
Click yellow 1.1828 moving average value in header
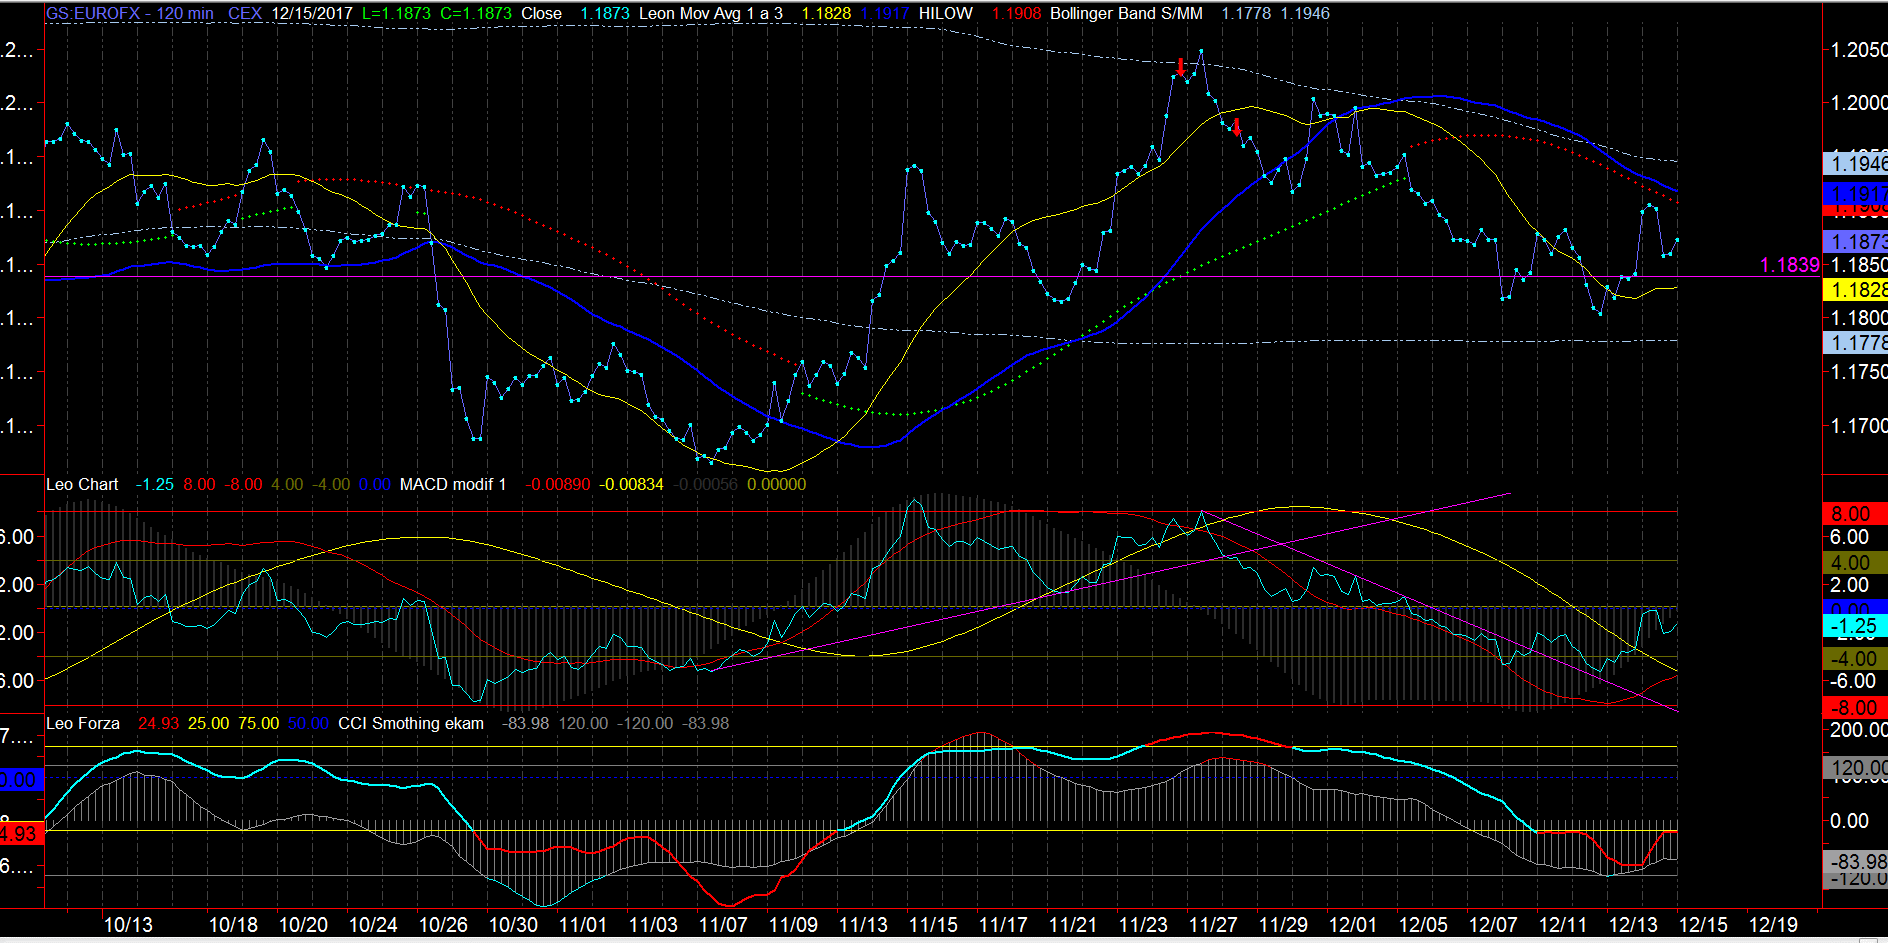[x=826, y=14]
